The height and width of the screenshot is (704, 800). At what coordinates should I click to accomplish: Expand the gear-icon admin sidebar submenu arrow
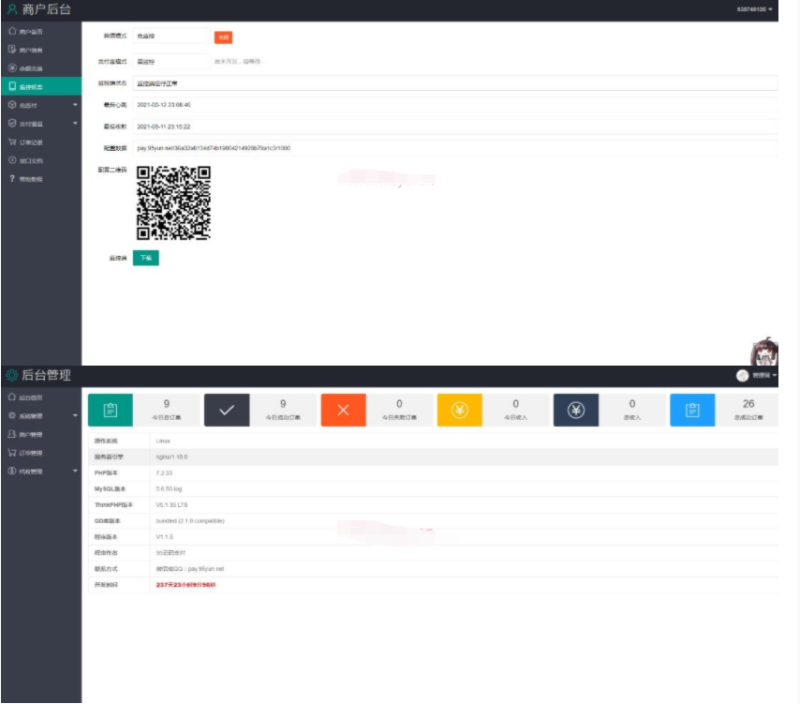[x=75, y=415]
